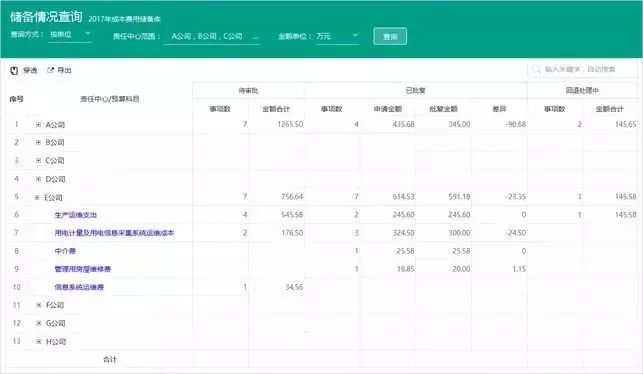The height and width of the screenshot is (374, 643).
Task: Open the 金额单位 万元 dropdown
Action: pos(337,36)
